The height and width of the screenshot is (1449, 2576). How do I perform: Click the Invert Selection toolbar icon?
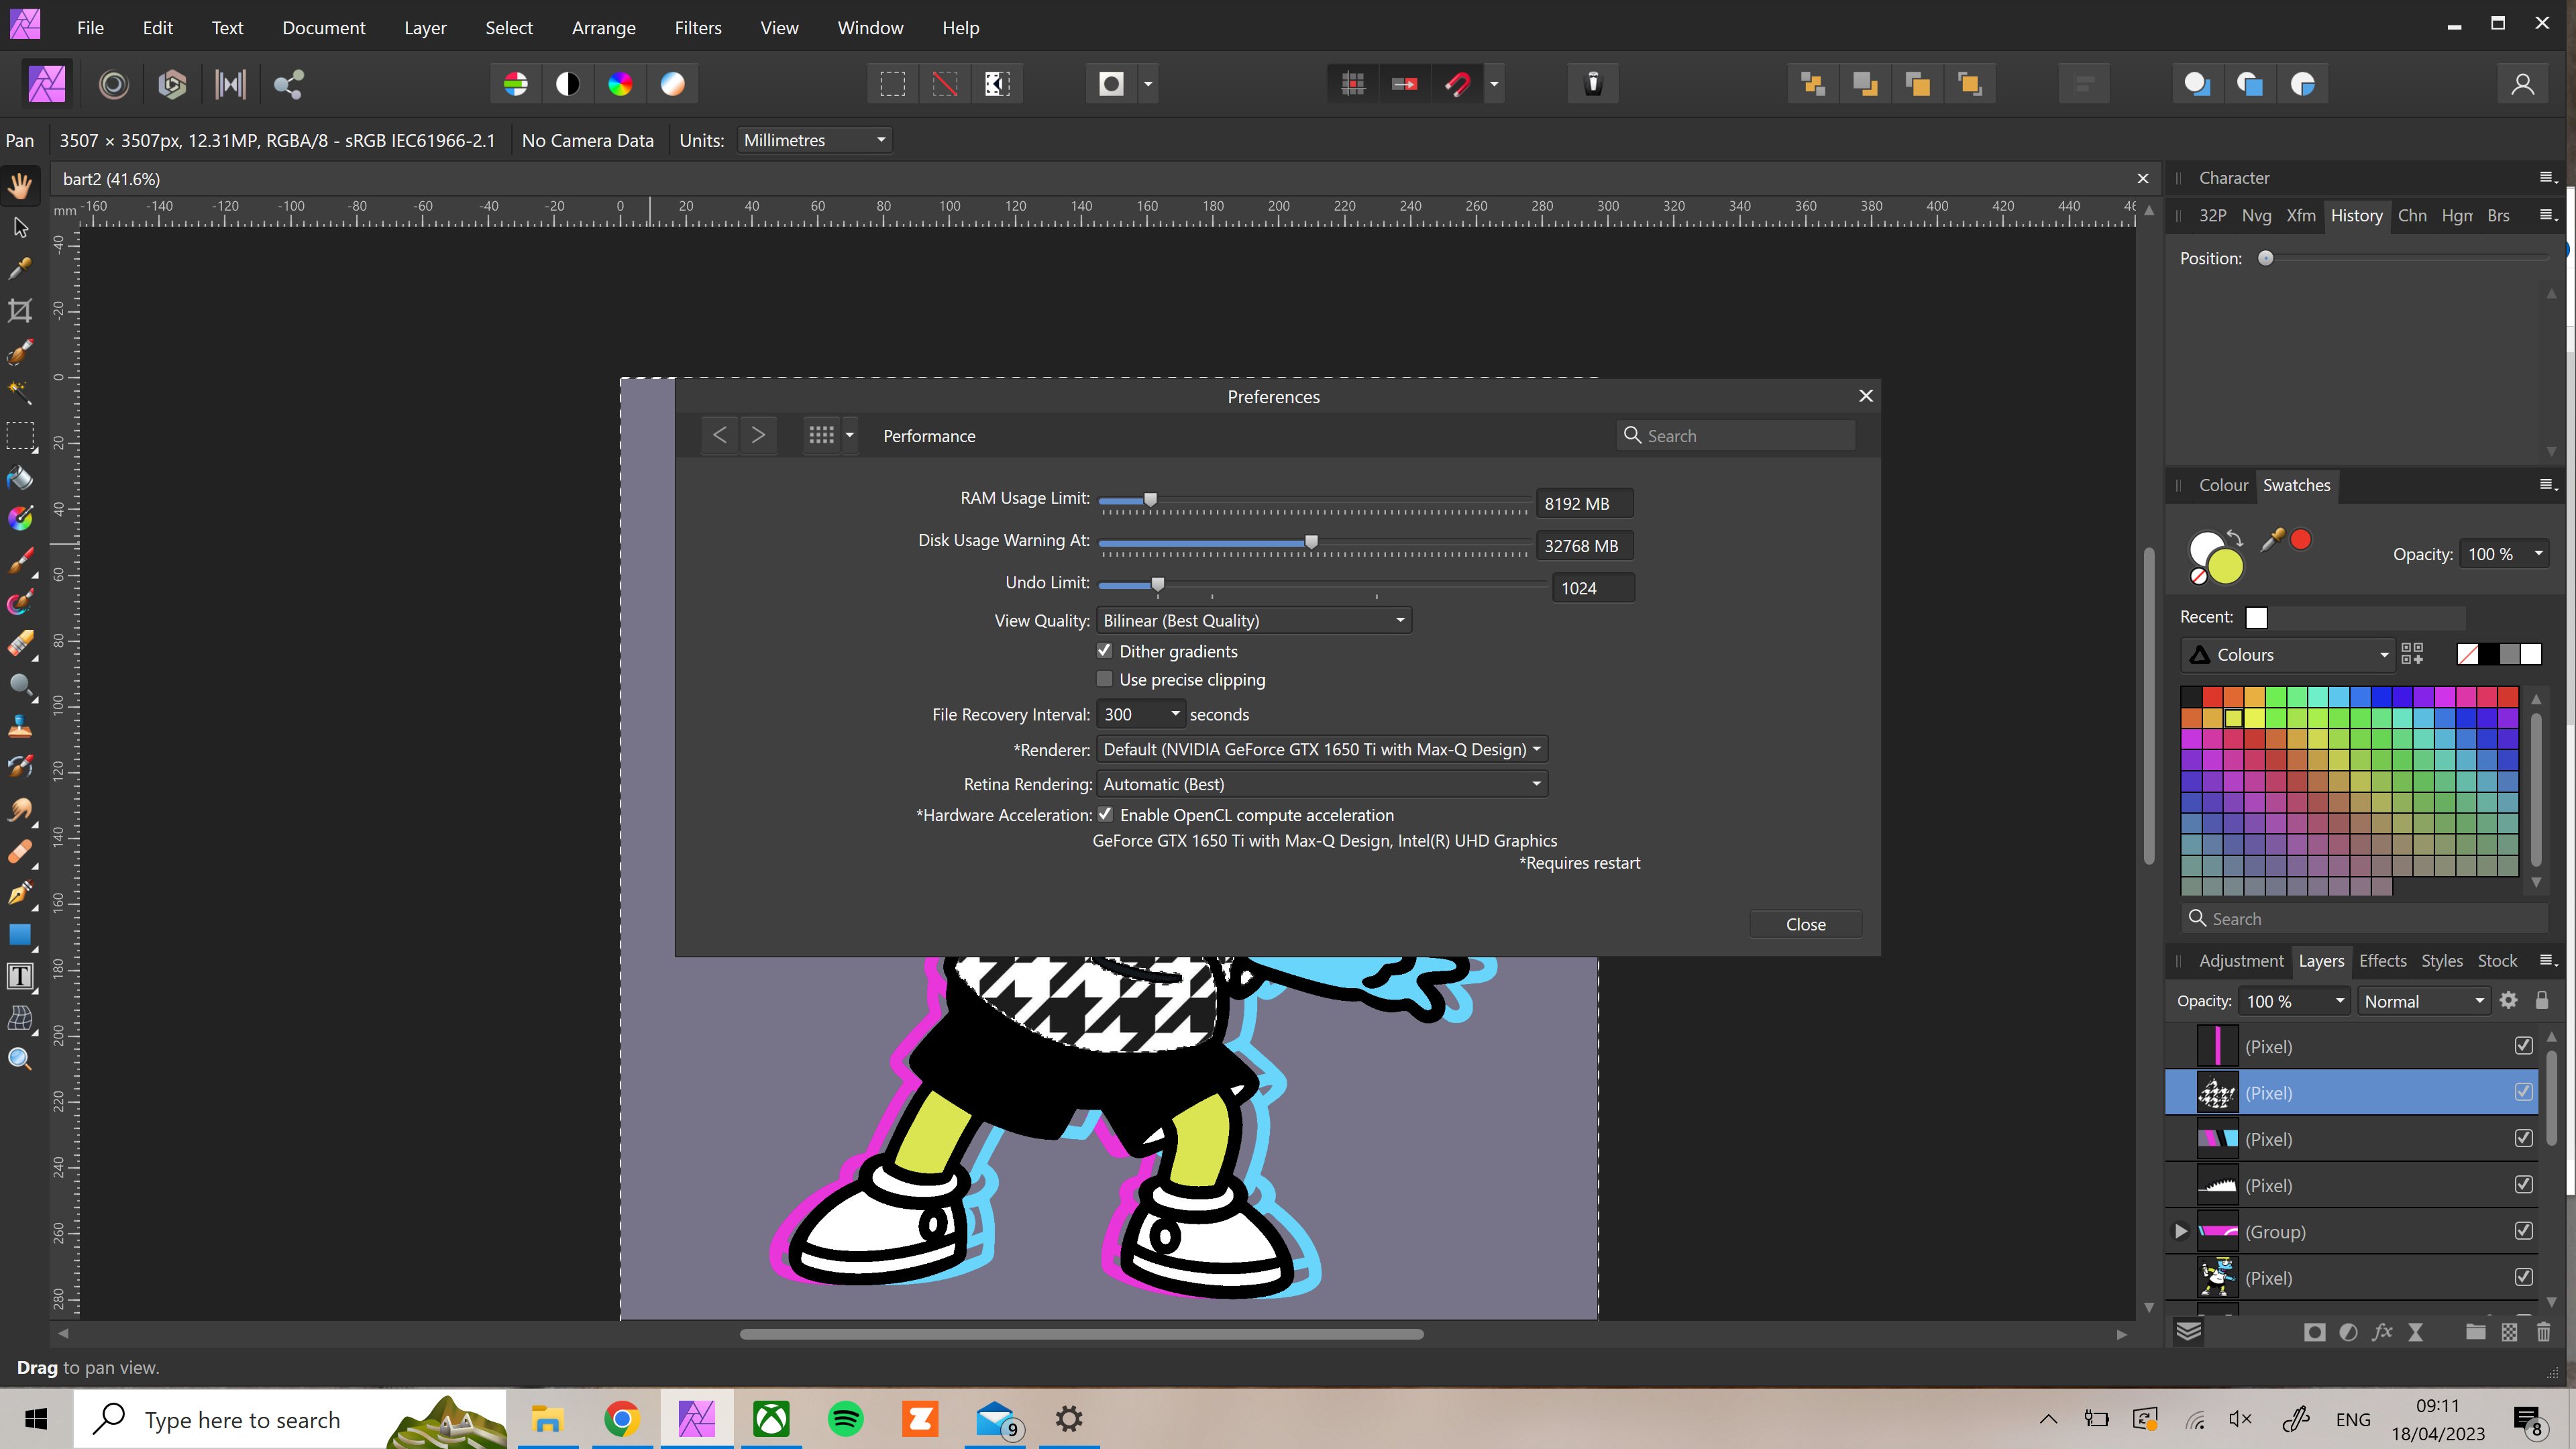[x=997, y=84]
